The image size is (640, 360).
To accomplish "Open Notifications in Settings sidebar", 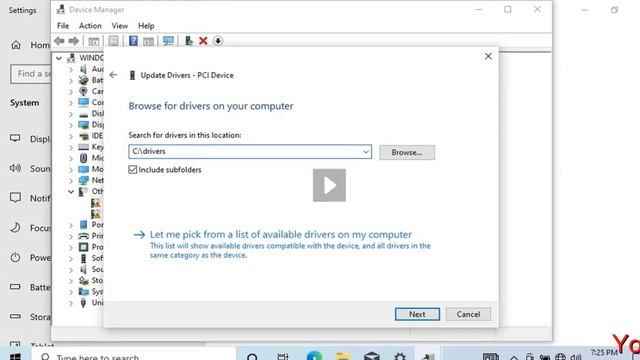I will [30, 198].
